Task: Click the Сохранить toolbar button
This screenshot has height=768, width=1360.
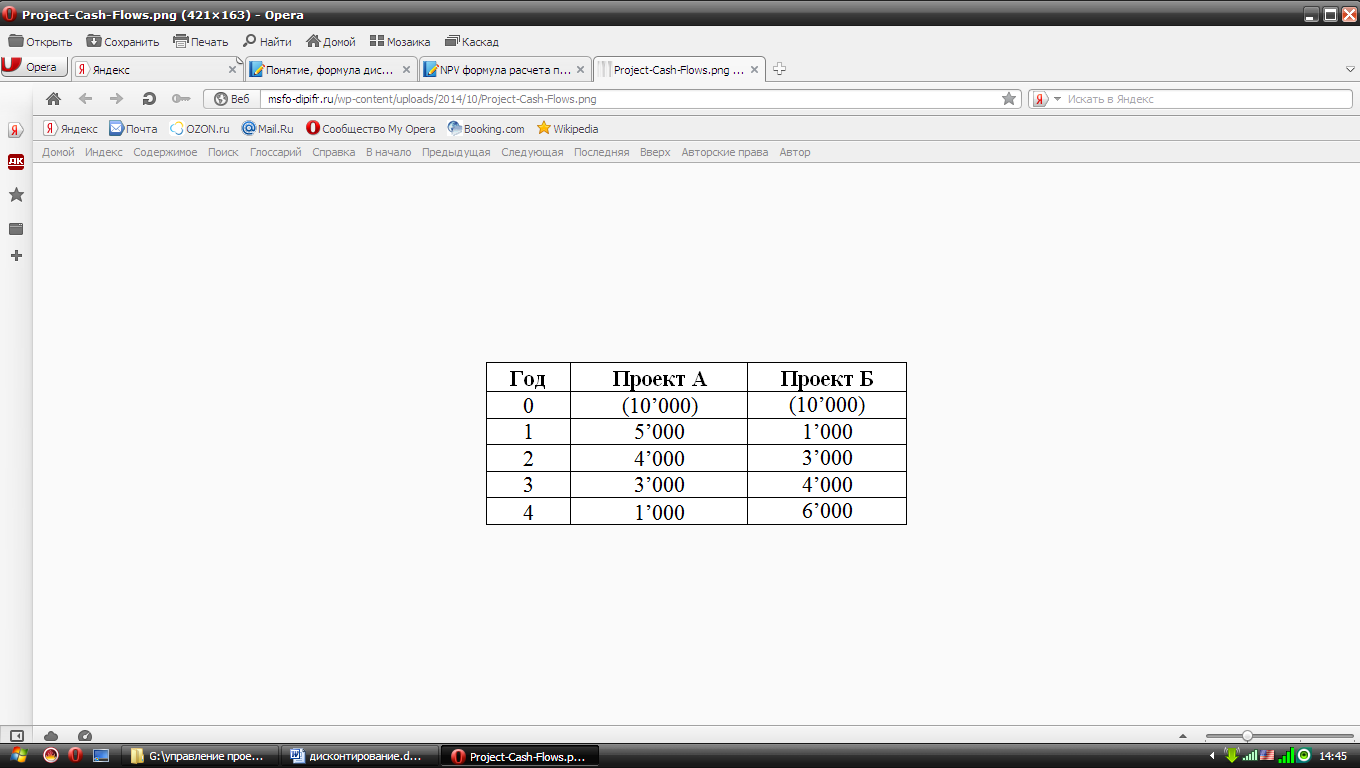Action: coord(123,42)
